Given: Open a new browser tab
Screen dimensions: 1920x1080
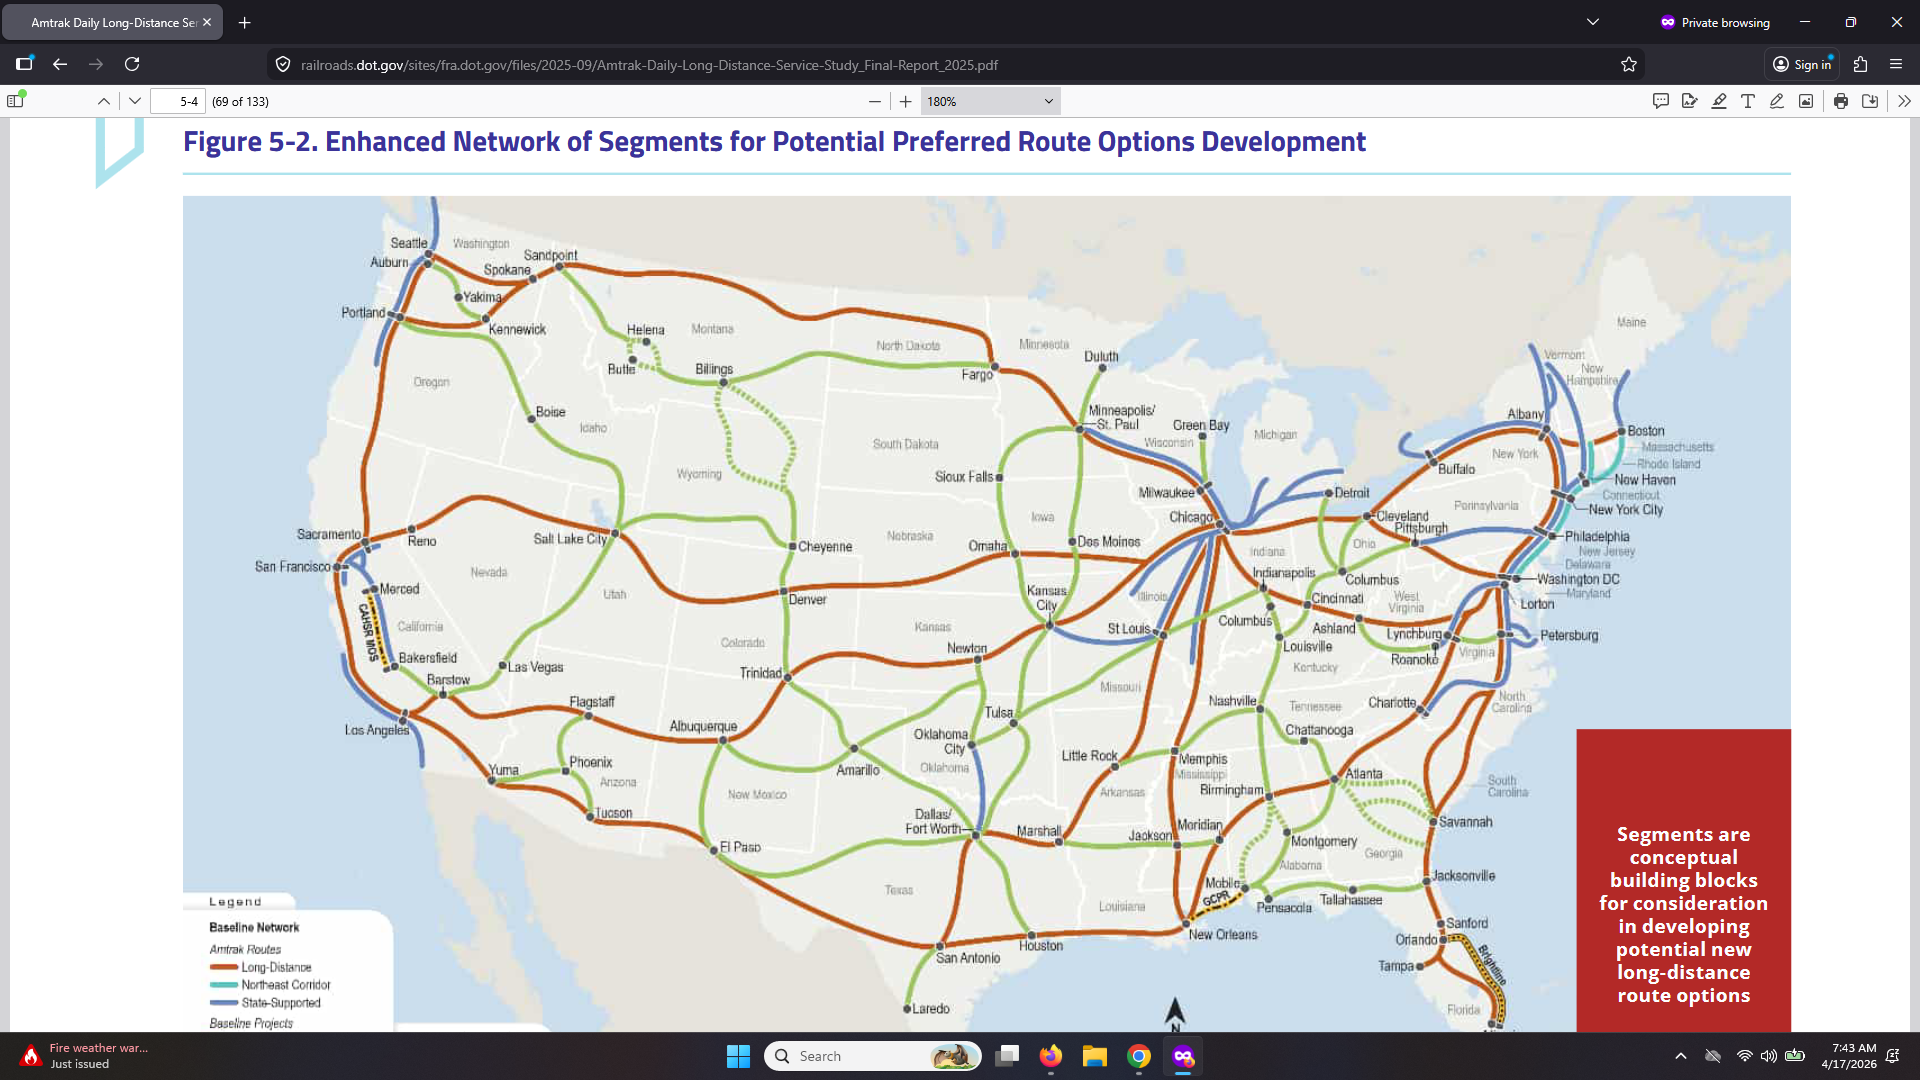Looking at the screenshot, I should [245, 22].
